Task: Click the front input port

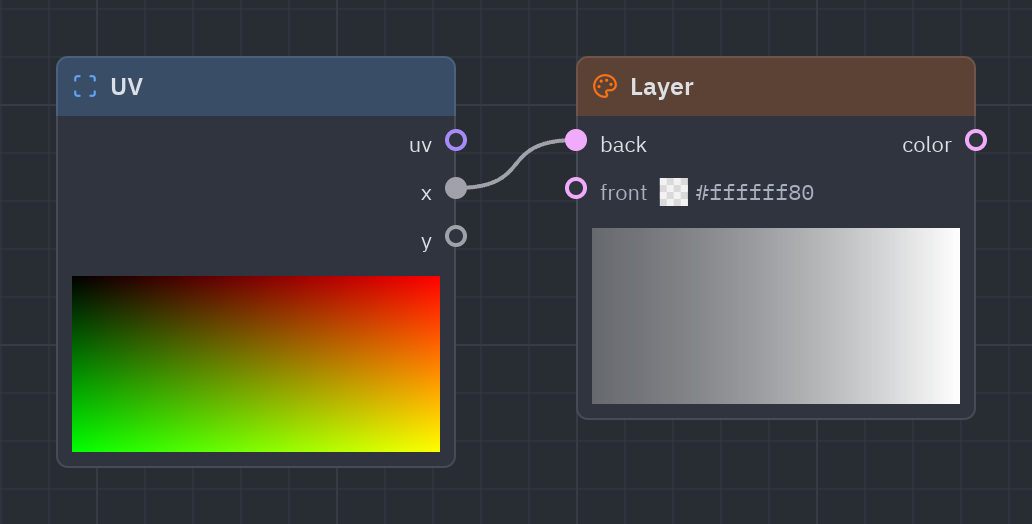Action: (x=576, y=188)
